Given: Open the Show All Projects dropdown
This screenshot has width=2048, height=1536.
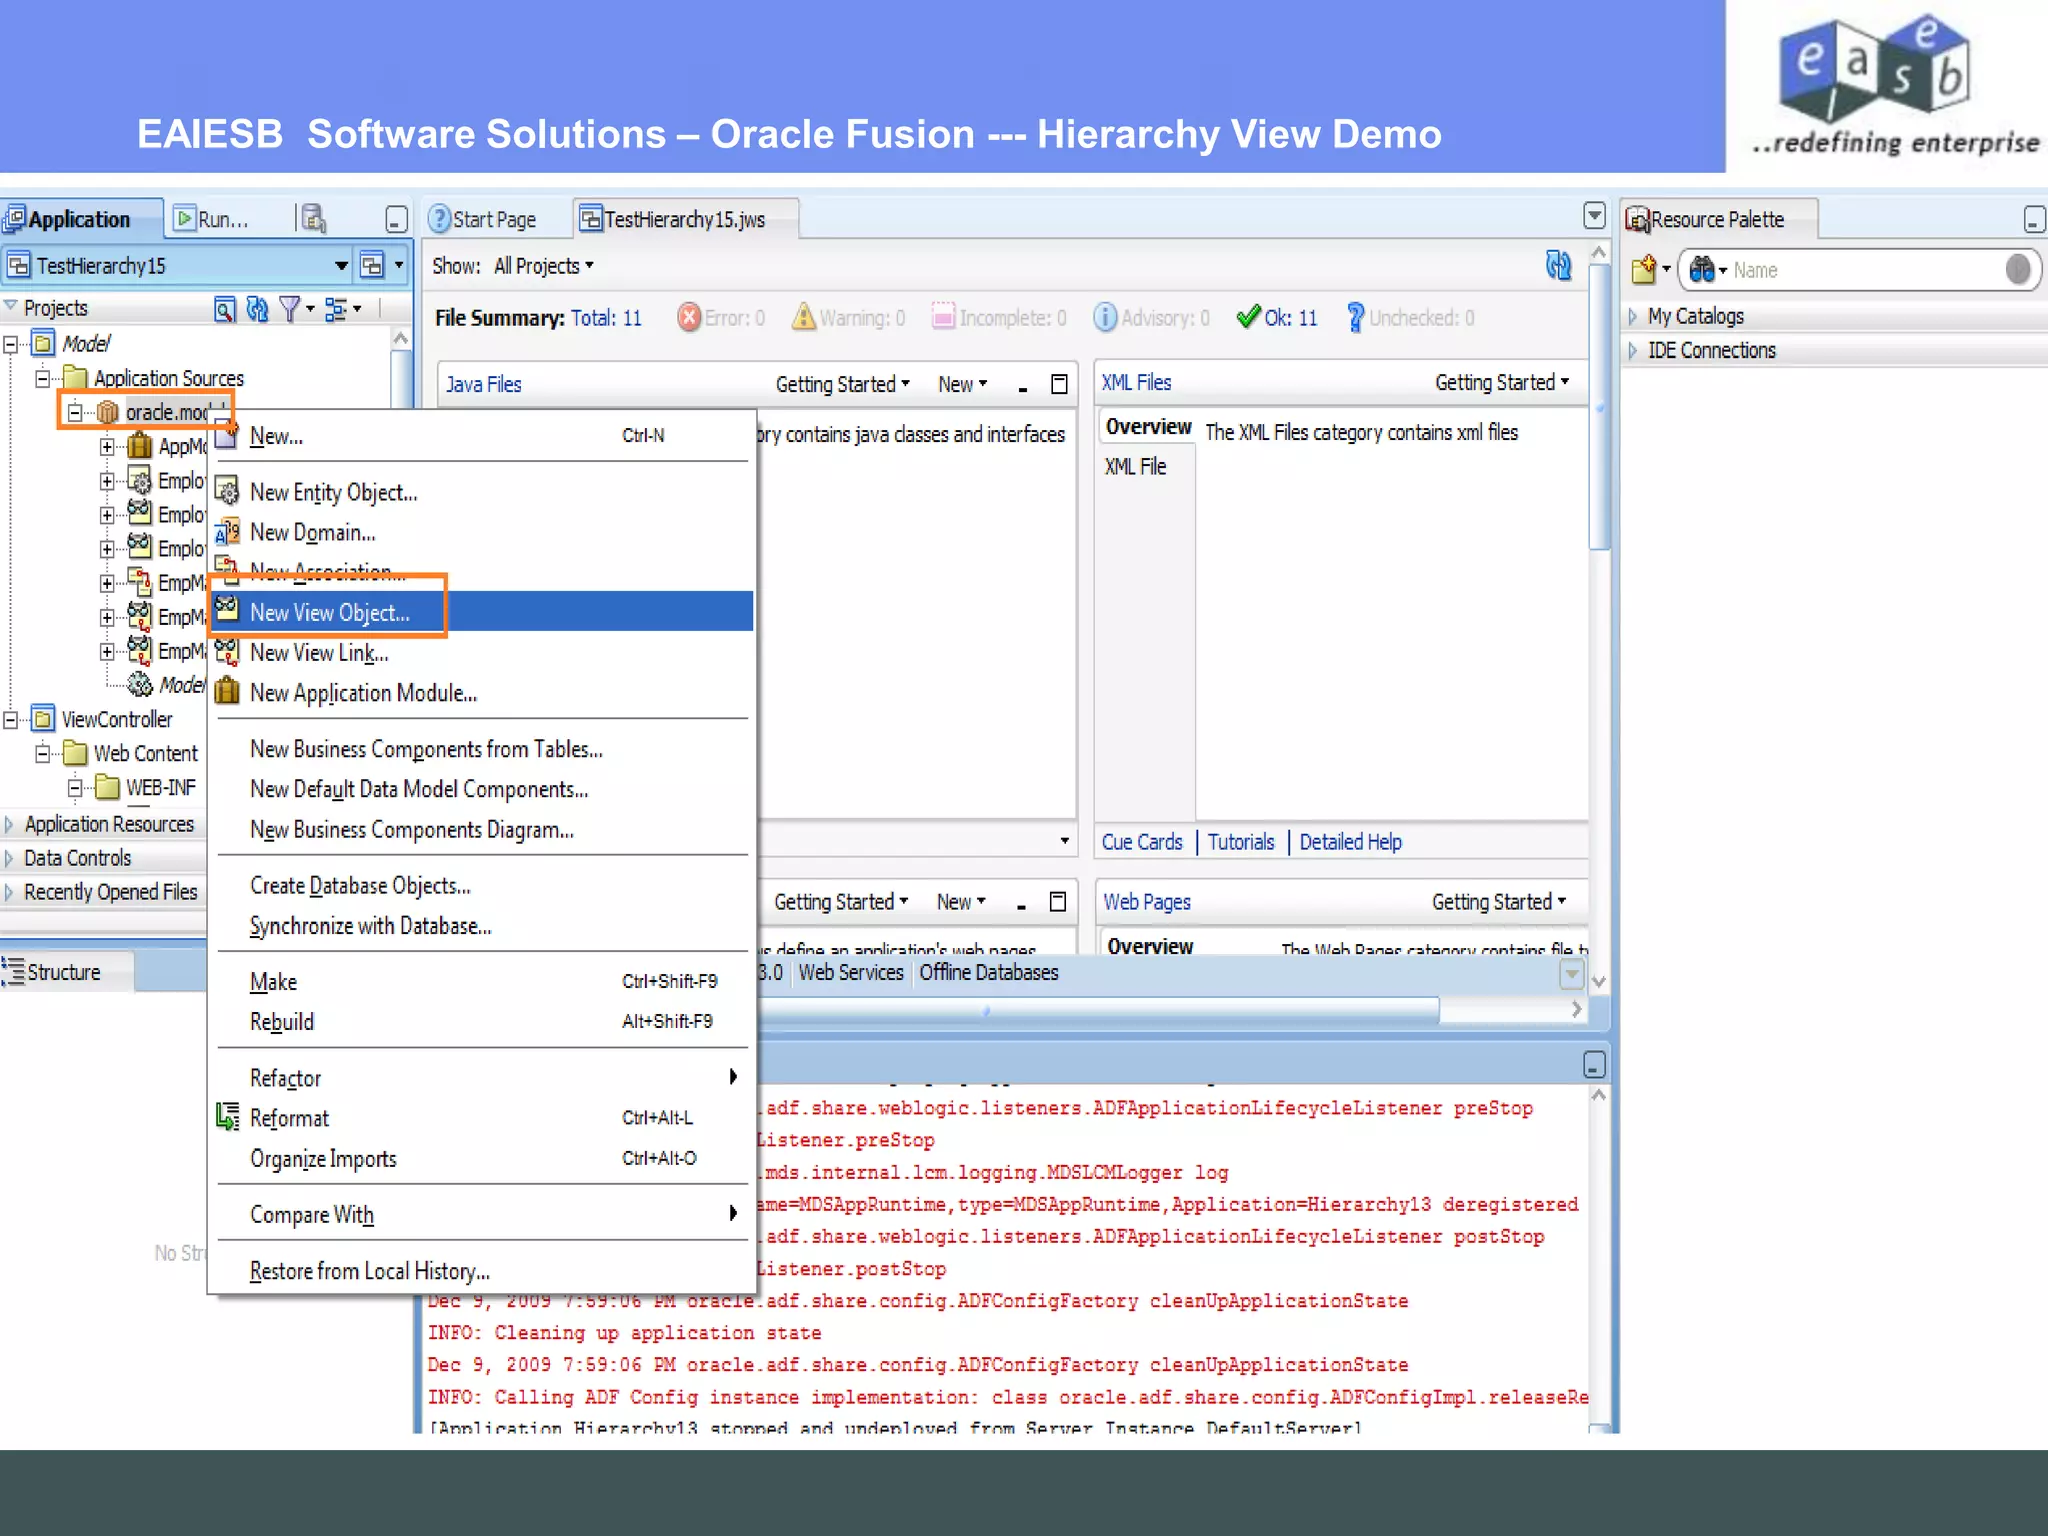Looking at the screenshot, I should pyautogui.click(x=544, y=266).
